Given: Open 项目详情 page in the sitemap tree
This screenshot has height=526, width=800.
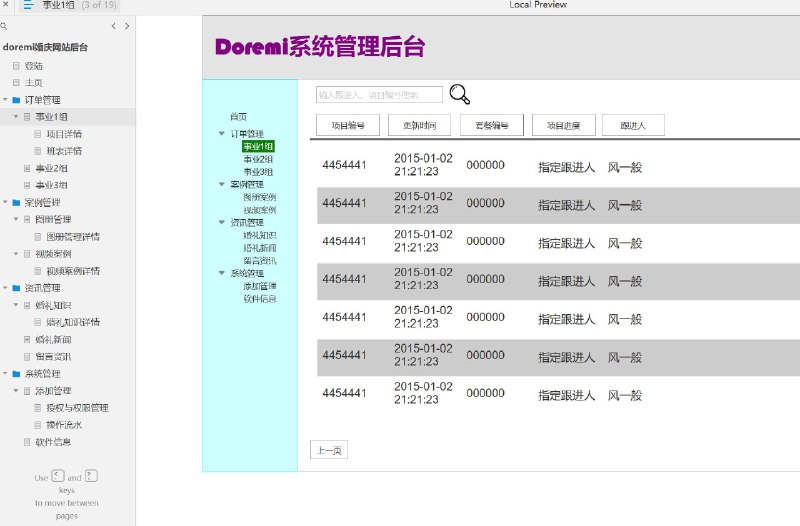Looking at the screenshot, I should [x=64, y=134].
